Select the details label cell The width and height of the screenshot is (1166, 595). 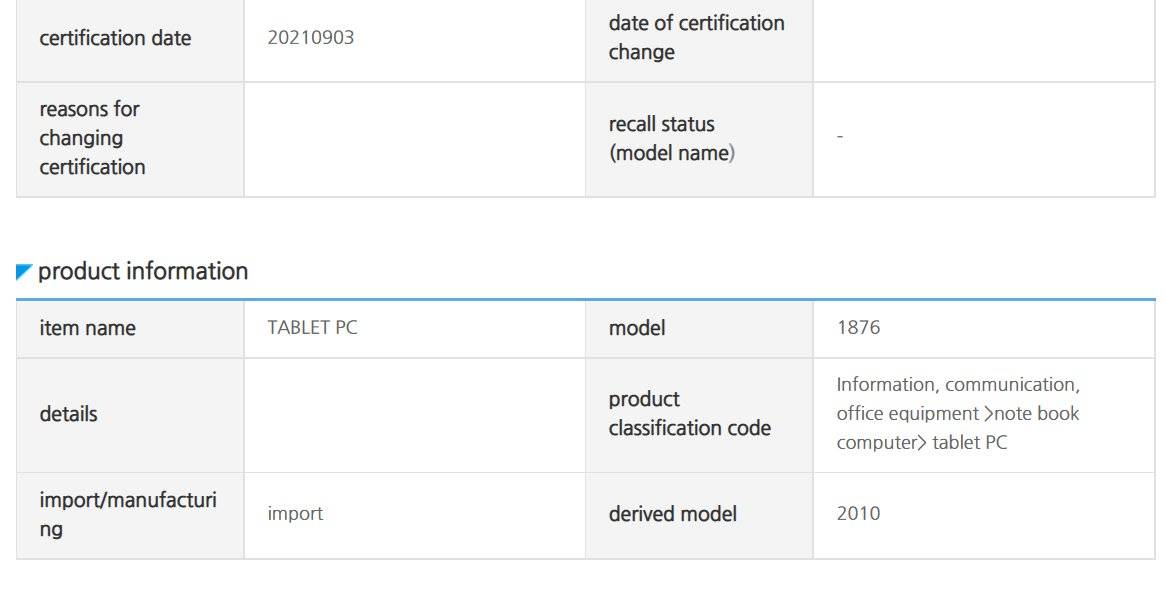(130, 415)
